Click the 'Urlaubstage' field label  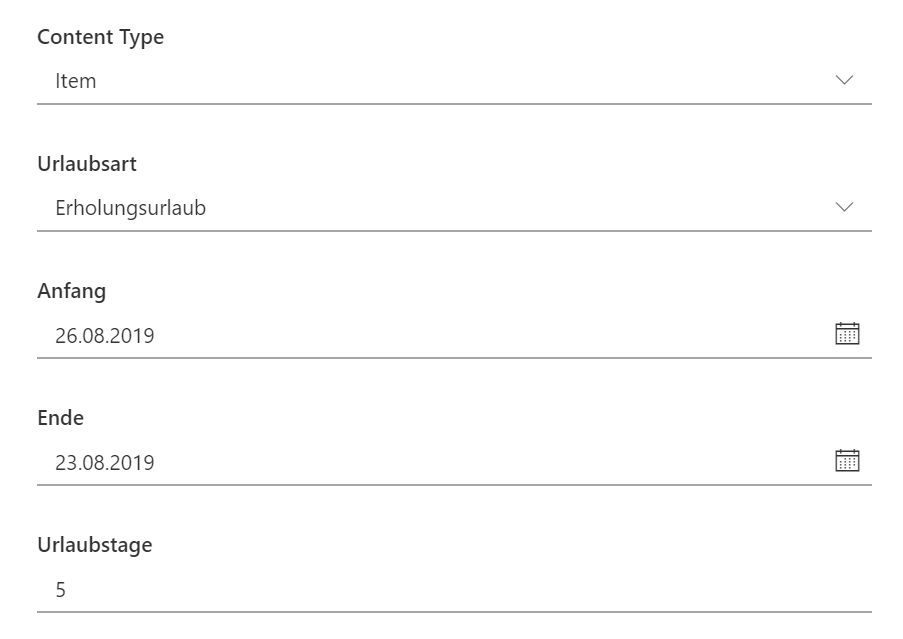pyautogui.click(x=94, y=545)
